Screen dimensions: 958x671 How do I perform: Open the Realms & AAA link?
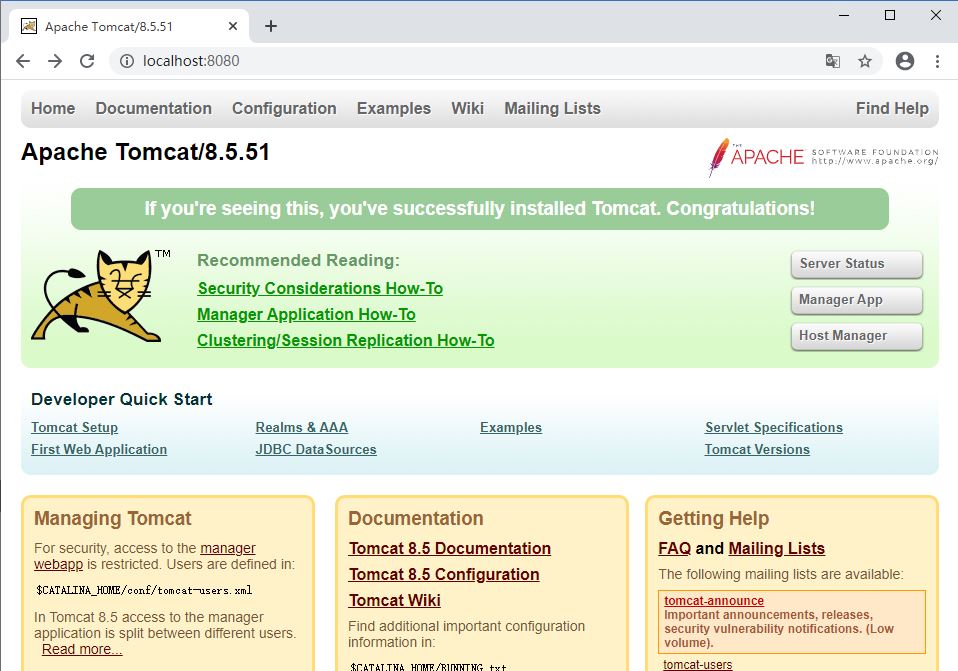(302, 428)
